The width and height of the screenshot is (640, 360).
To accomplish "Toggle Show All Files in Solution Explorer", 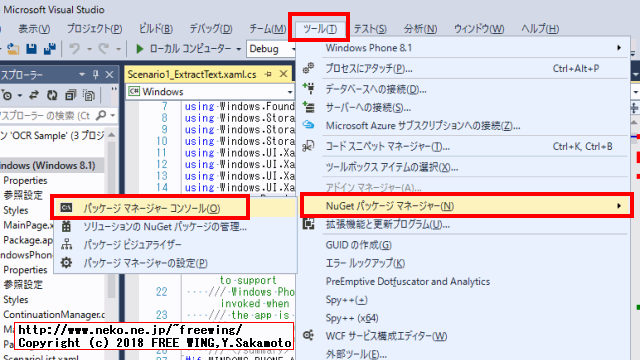I will tap(89, 95).
